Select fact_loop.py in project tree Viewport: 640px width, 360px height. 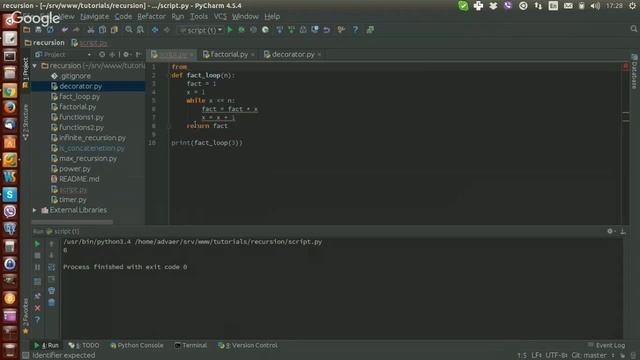pyautogui.click(x=80, y=97)
